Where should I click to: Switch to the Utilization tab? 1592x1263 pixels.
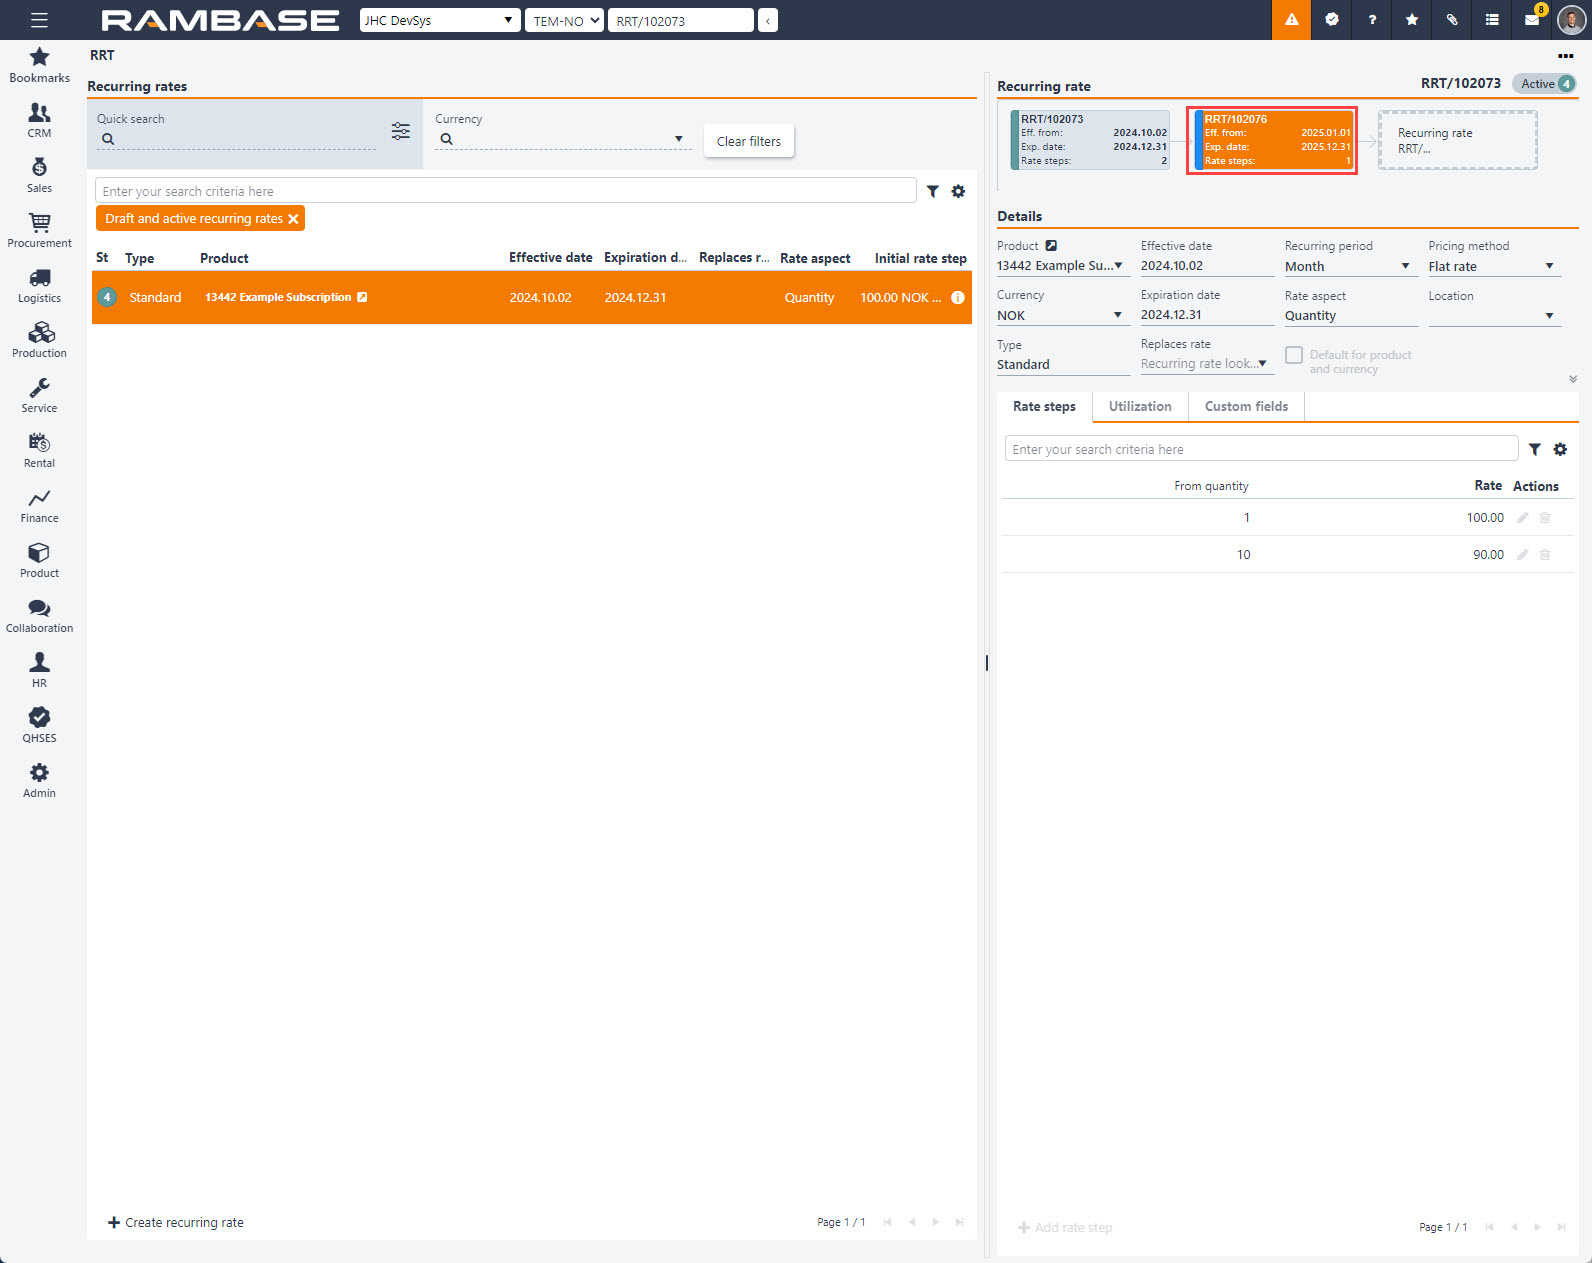coord(1139,406)
